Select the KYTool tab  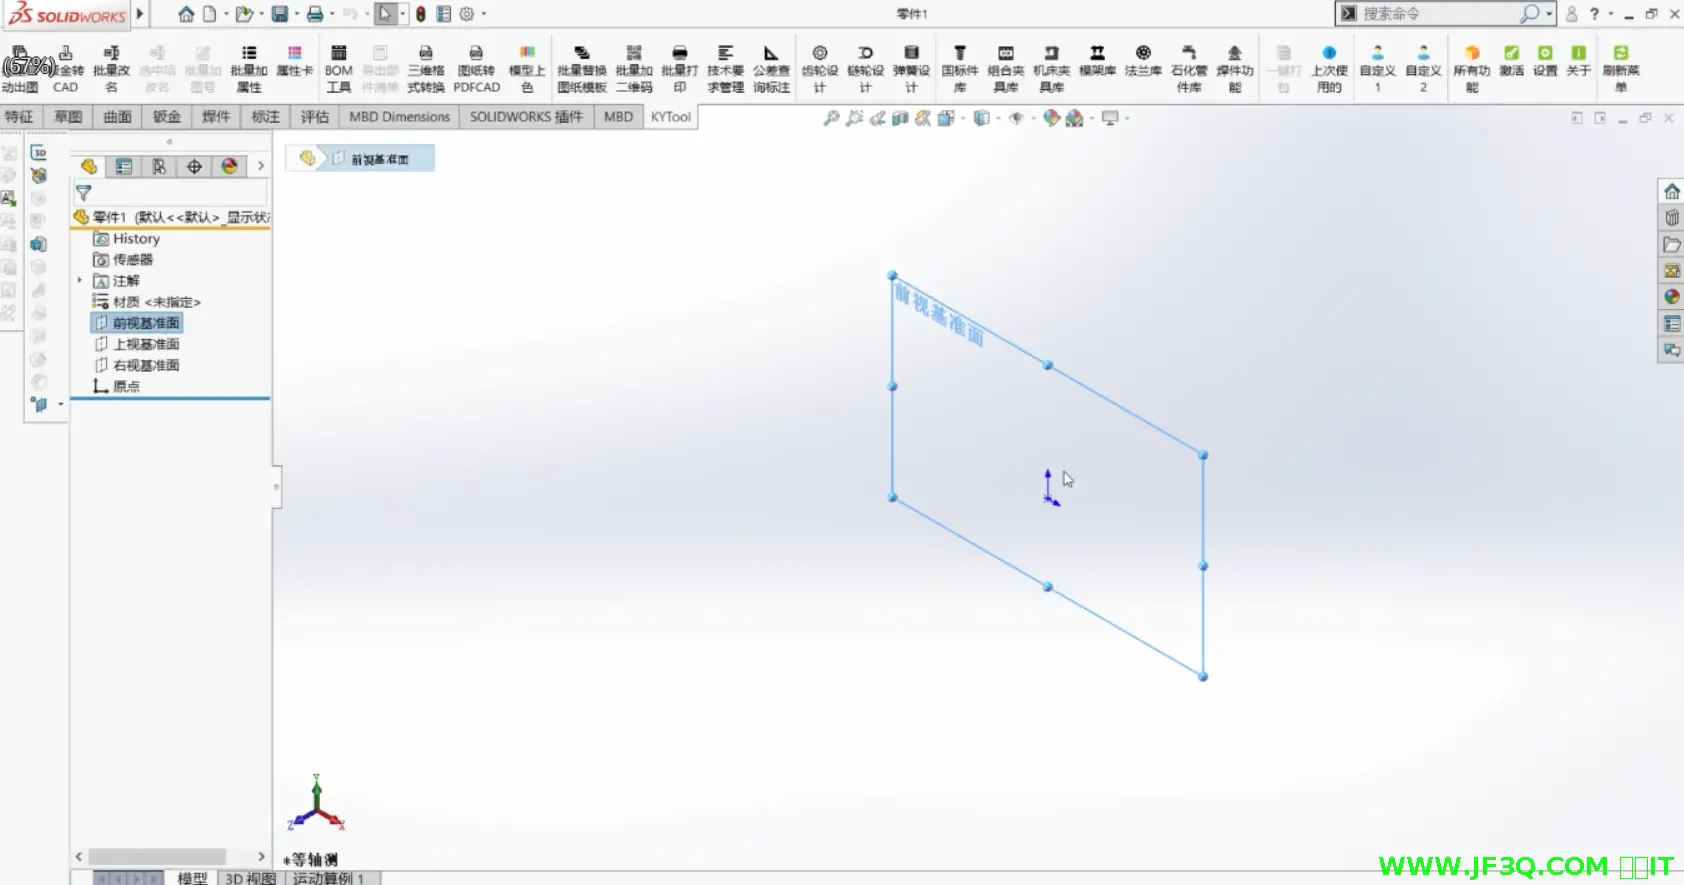(x=670, y=117)
